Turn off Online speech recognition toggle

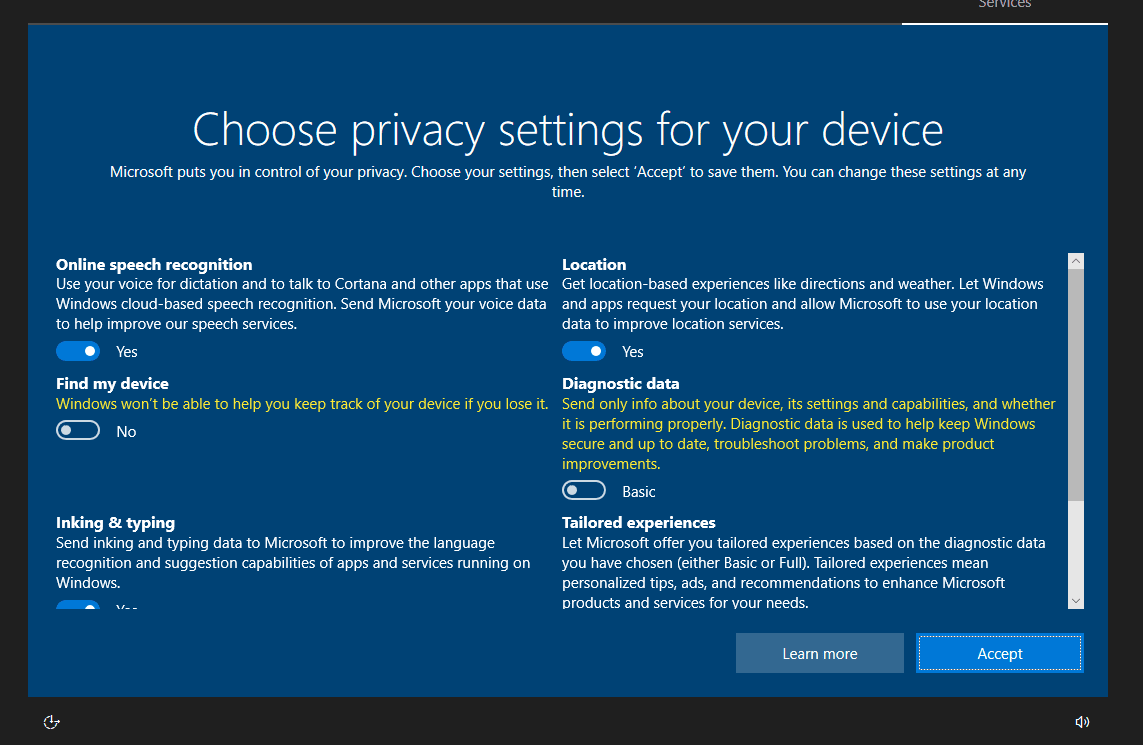pos(78,351)
